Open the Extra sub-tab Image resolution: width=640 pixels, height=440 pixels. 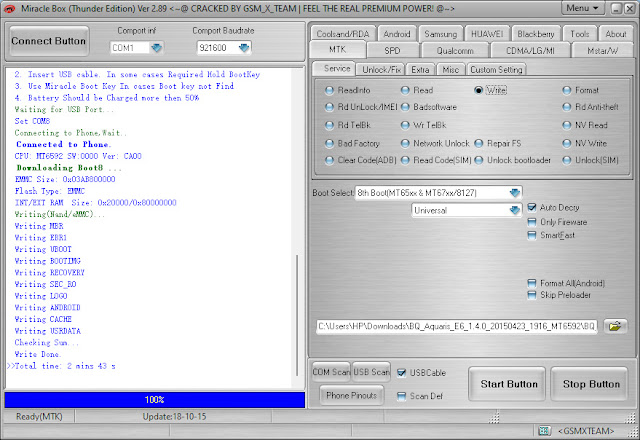pyautogui.click(x=420, y=70)
